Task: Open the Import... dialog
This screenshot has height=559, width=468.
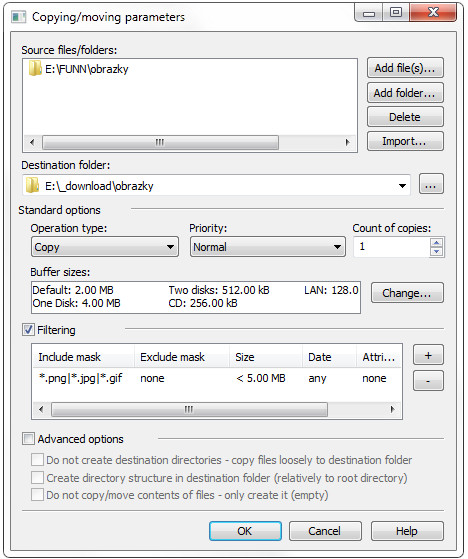Action: (405, 141)
